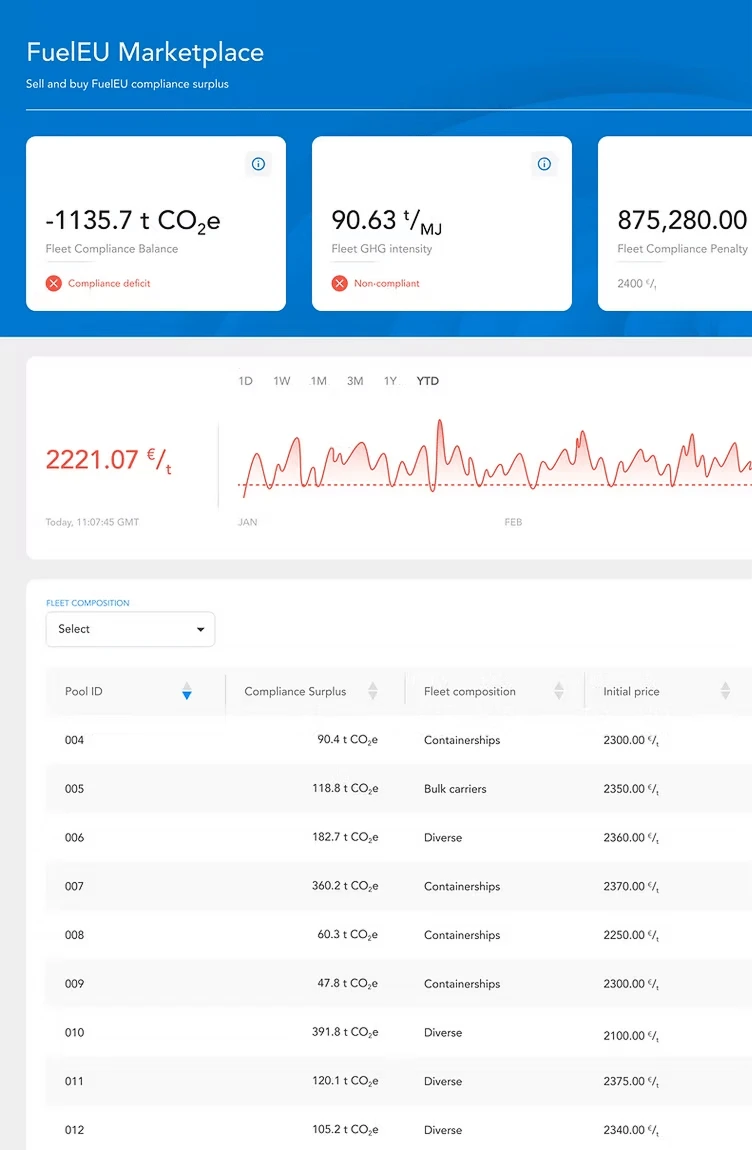Select pool 004 row
The height and width of the screenshot is (1150, 752).
click(x=400, y=740)
